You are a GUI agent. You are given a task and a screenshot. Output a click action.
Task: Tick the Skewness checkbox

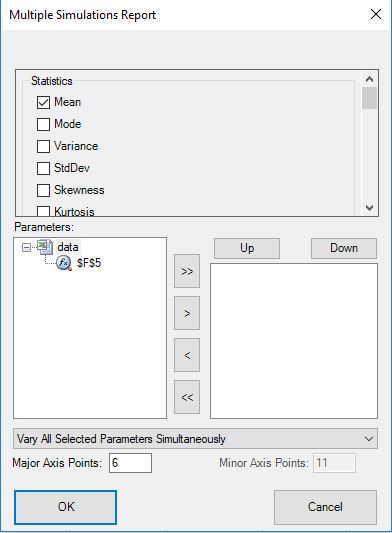click(x=43, y=190)
